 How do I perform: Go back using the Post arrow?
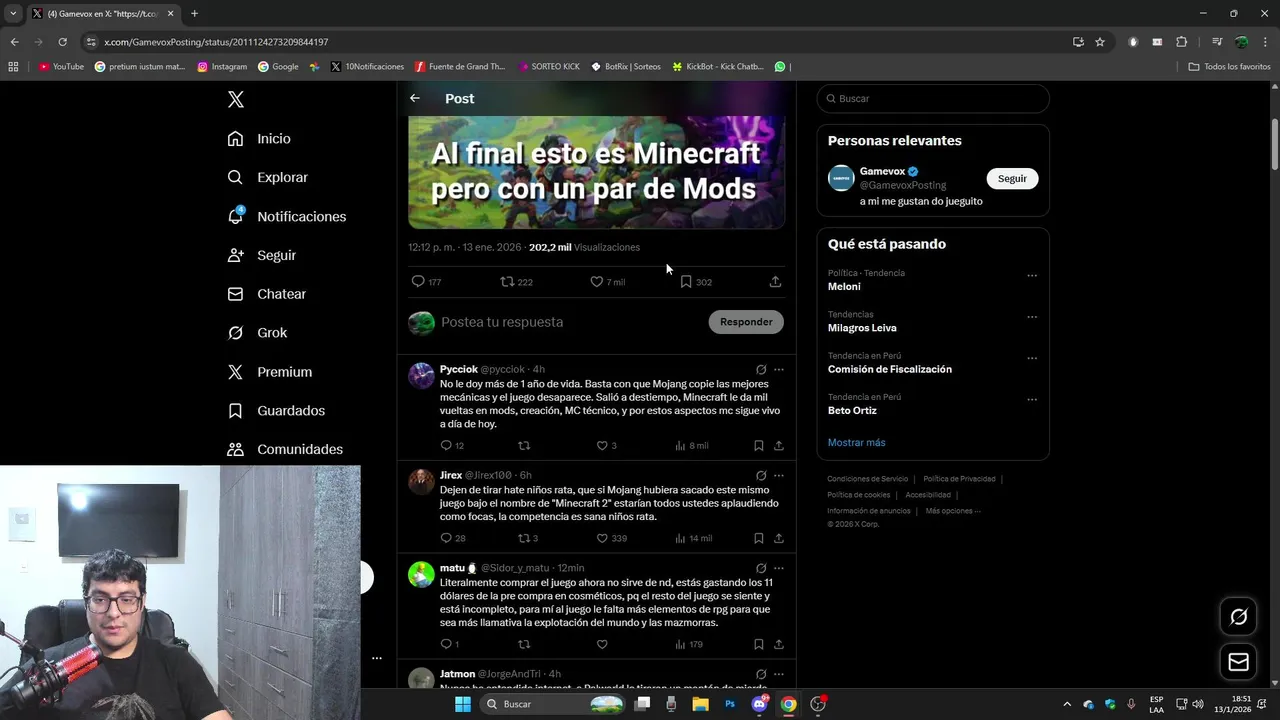[x=415, y=98]
